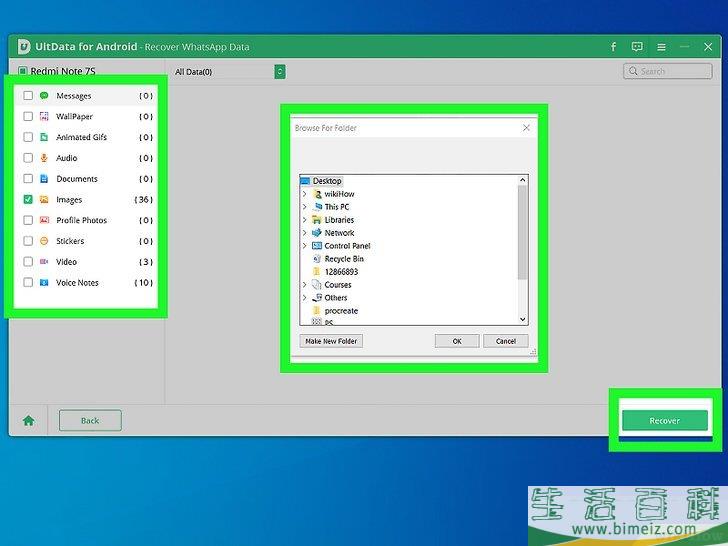Expand the Courses folder node
Image resolution: width=728 pixels, height=546 pixels.
pos(305,285)
